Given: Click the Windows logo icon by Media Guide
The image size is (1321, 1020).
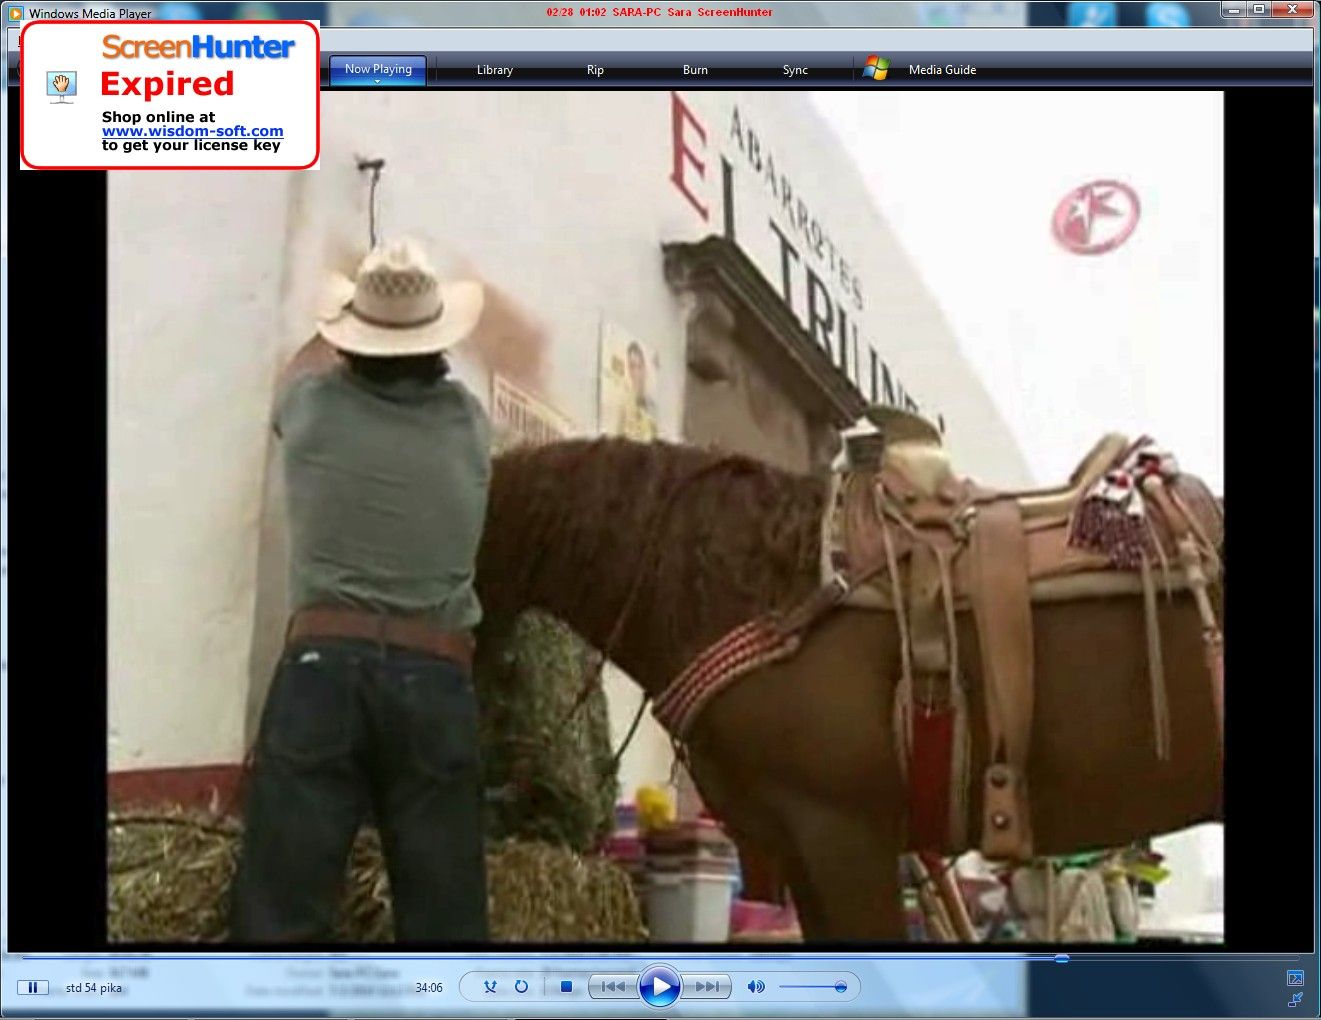Looking at the screenshot, I should (x=876, y=68).
